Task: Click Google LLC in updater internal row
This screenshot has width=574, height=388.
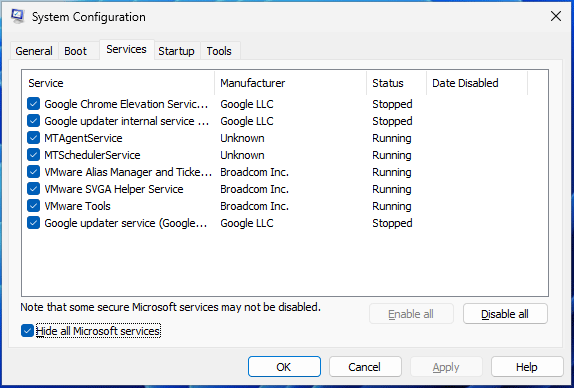Action: point(247,121)
